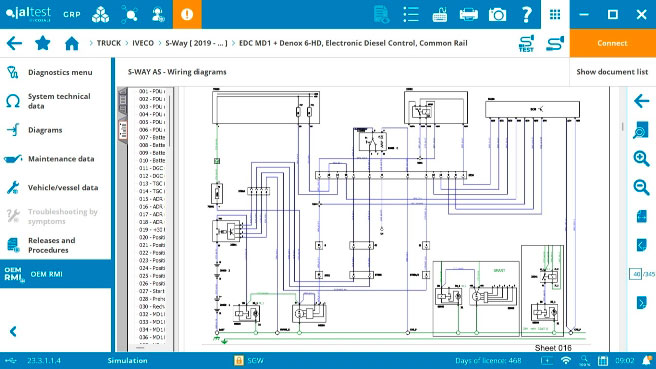Viewport: 656px width, 369px height.
Task: Zoom in on the wiring diagram
Action: coord(641,158)
